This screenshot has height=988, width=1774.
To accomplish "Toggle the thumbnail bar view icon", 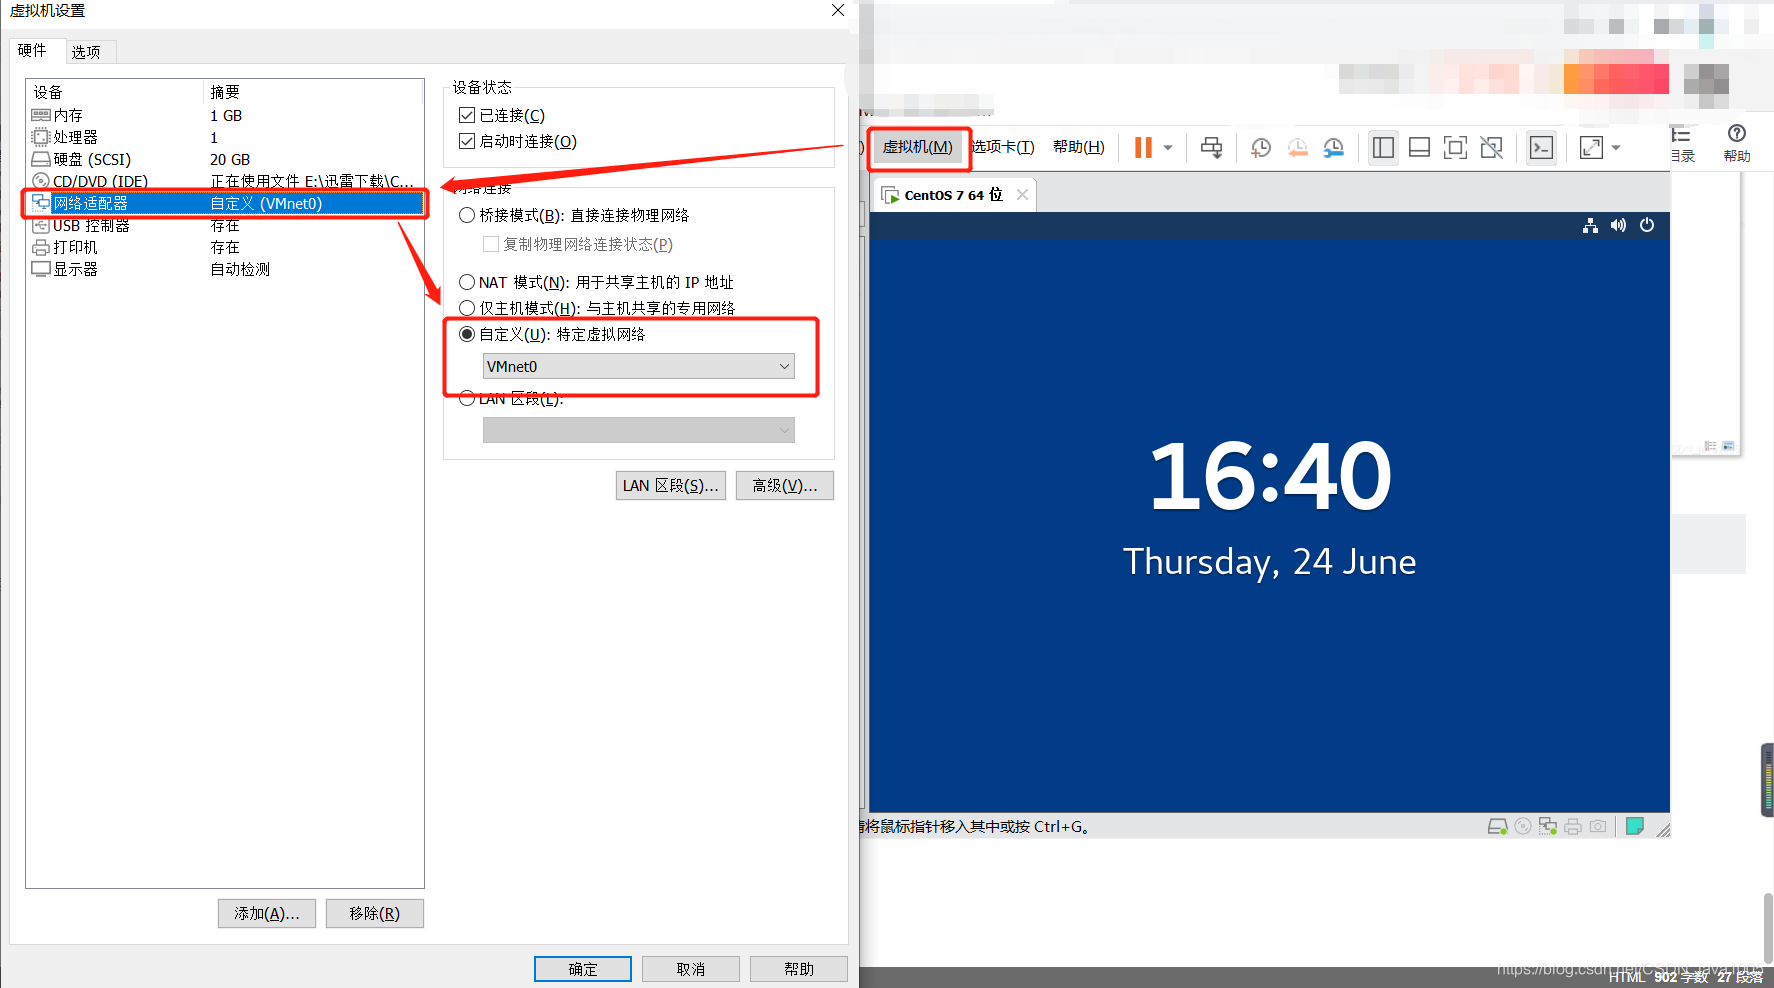I will point(1419,148).
